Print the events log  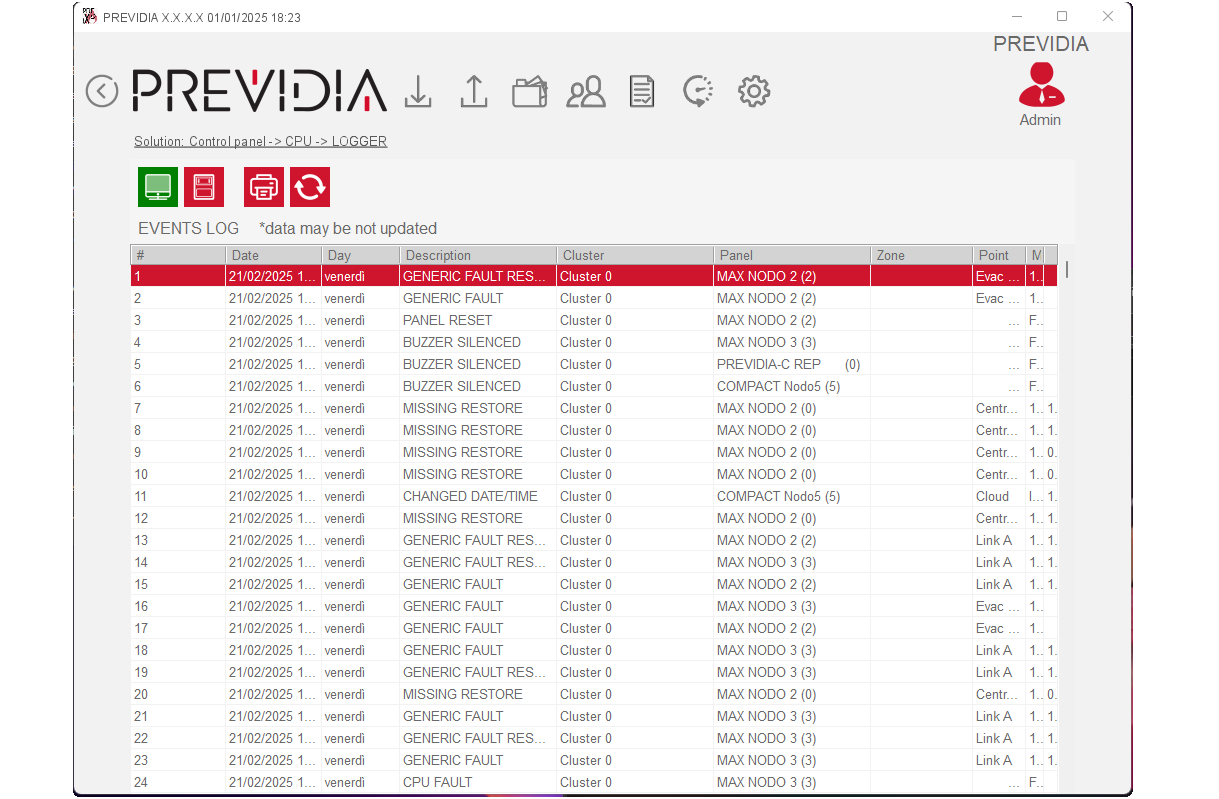[264, 187]
